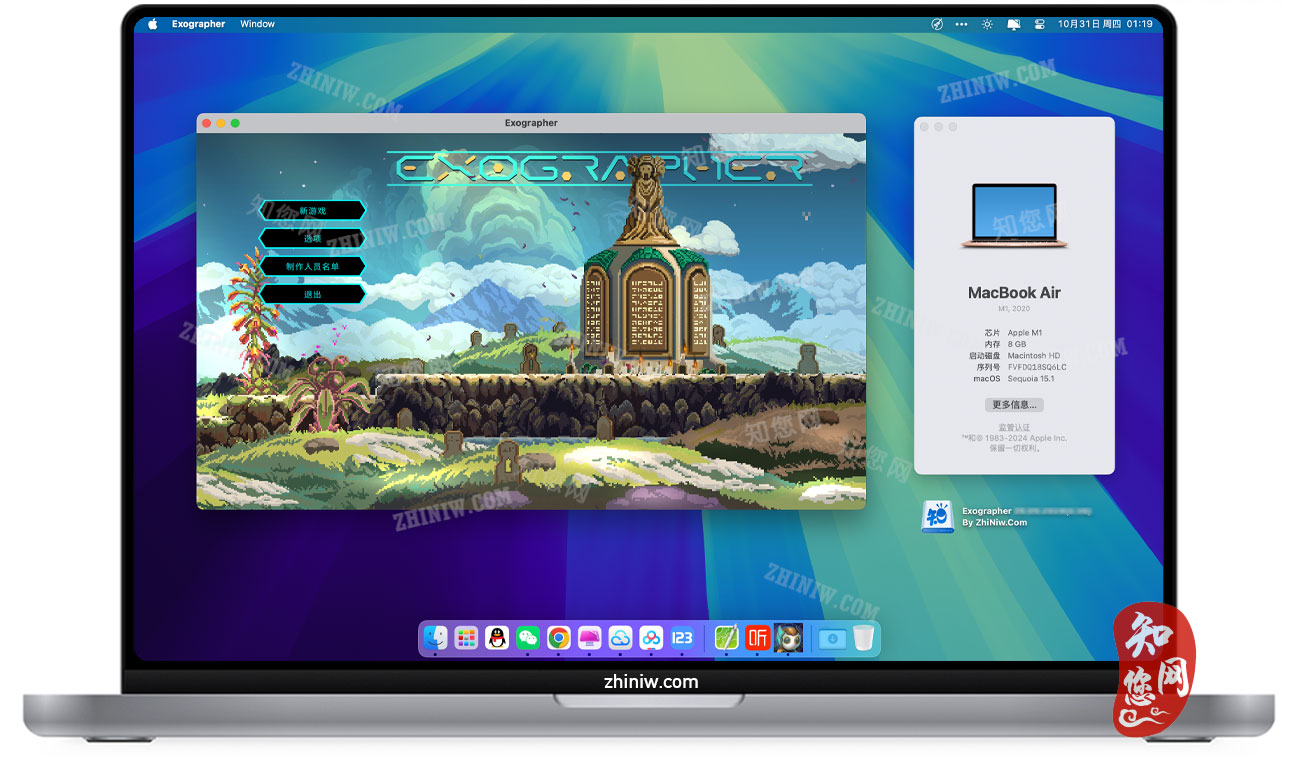Click the rocket icon in menu bar
Screen dimensions: 1298x779
click(x=937, y=24)
